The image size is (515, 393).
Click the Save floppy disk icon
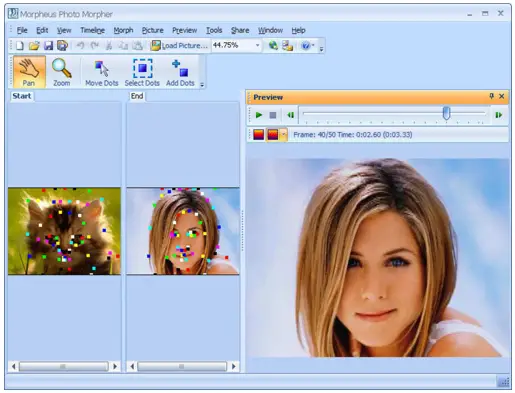(48, 45)
